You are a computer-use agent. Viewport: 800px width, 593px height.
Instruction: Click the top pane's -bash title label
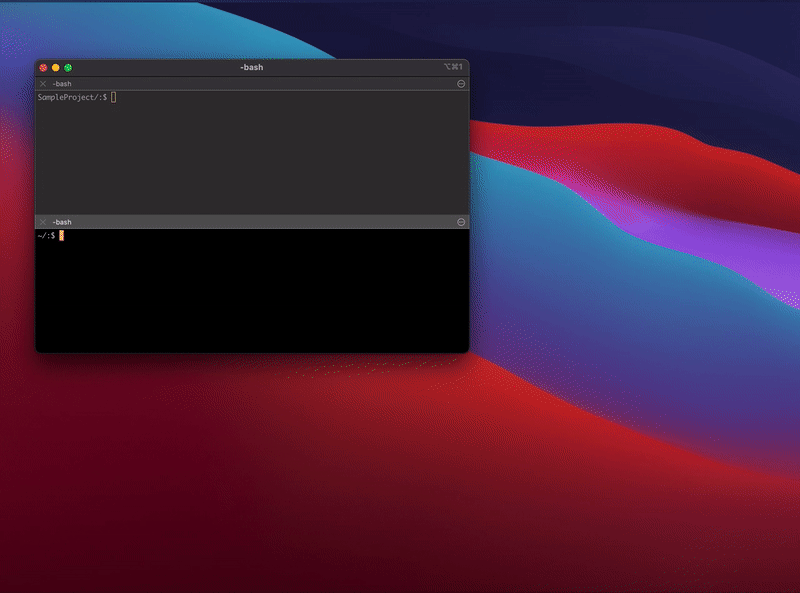pyautogui.click(x=62, y=84)
